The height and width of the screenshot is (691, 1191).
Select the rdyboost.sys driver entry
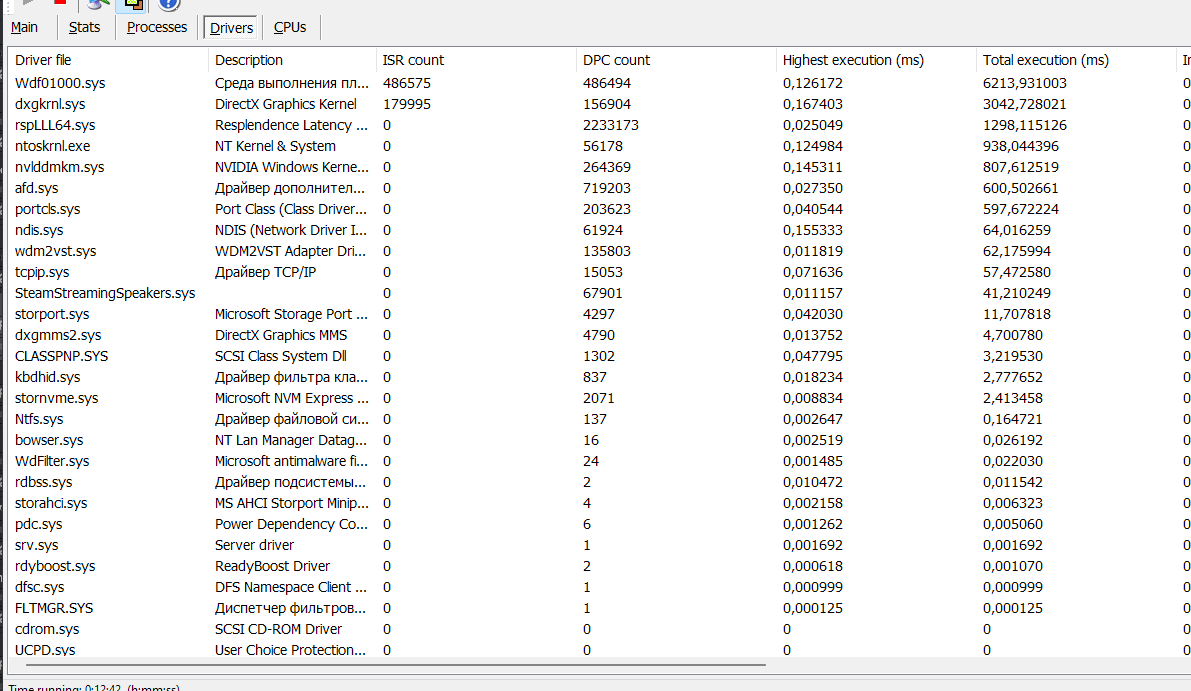pos(55,566)
